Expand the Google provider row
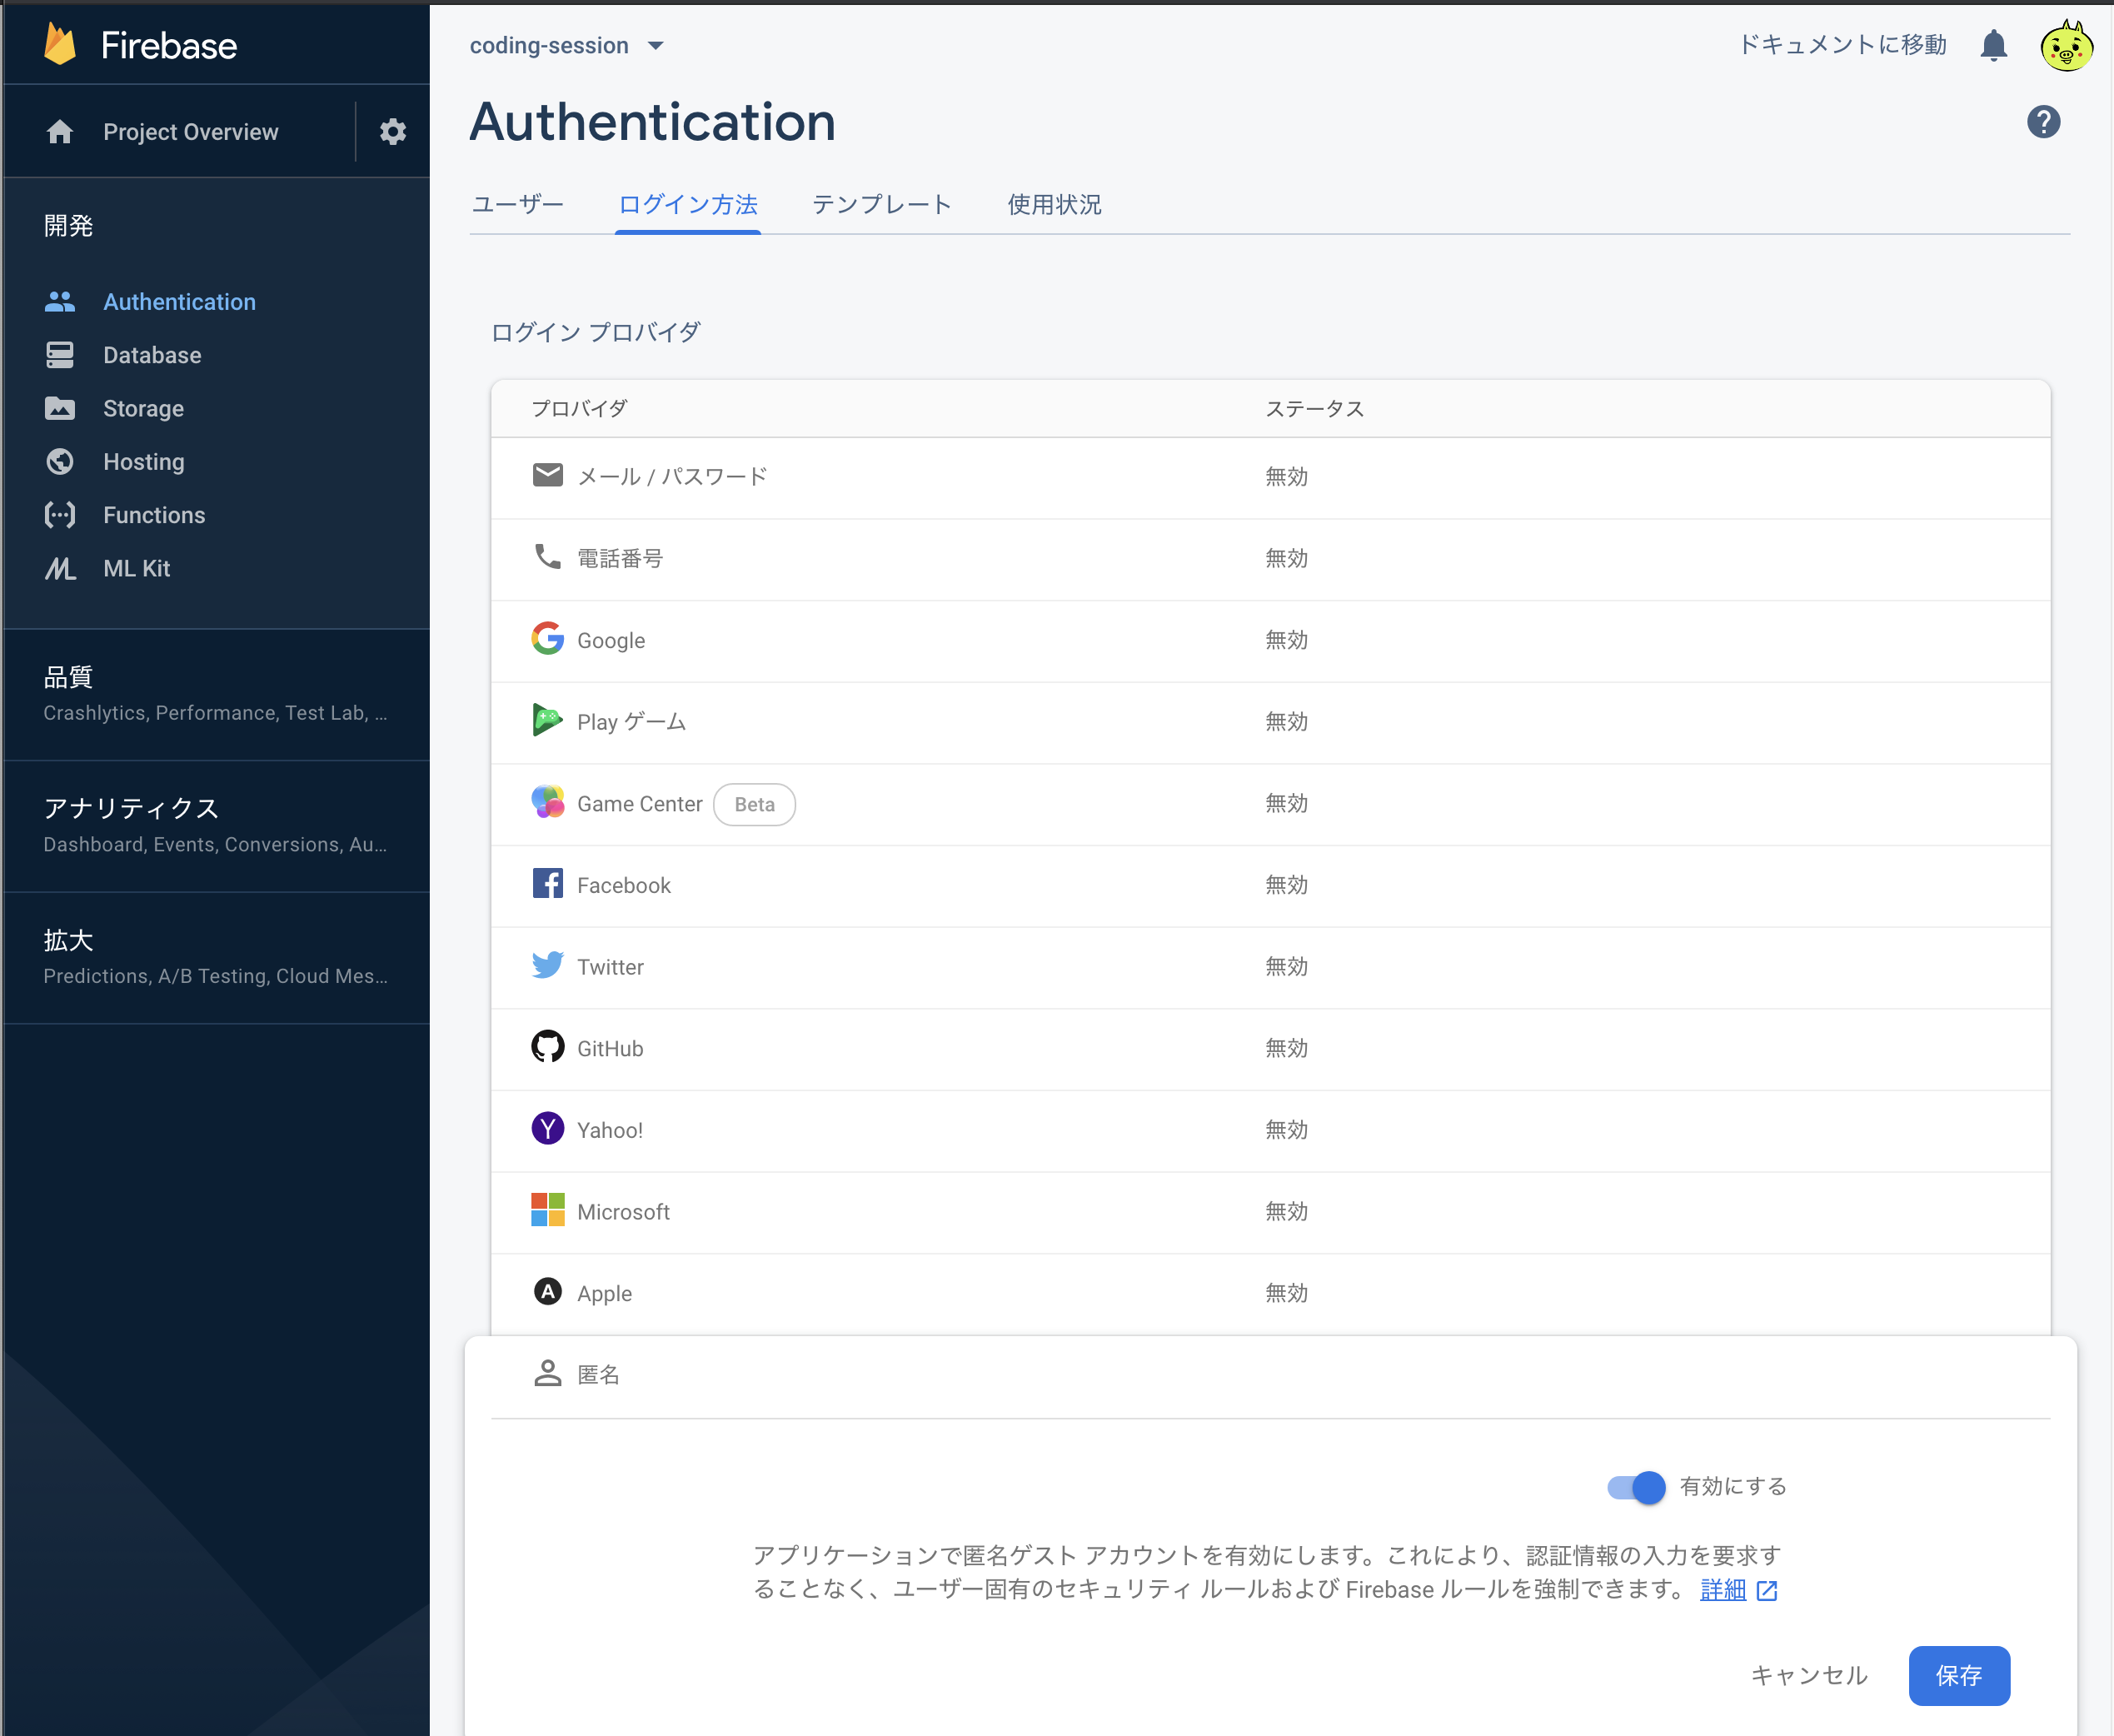The height and width of the screenshot is (1736, 2114). pyautogui.click(x=1270, y=641)
